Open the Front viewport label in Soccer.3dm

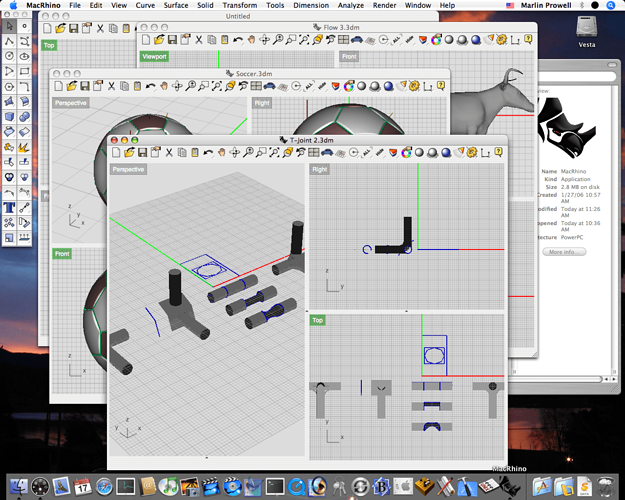[x=62, y=254]
